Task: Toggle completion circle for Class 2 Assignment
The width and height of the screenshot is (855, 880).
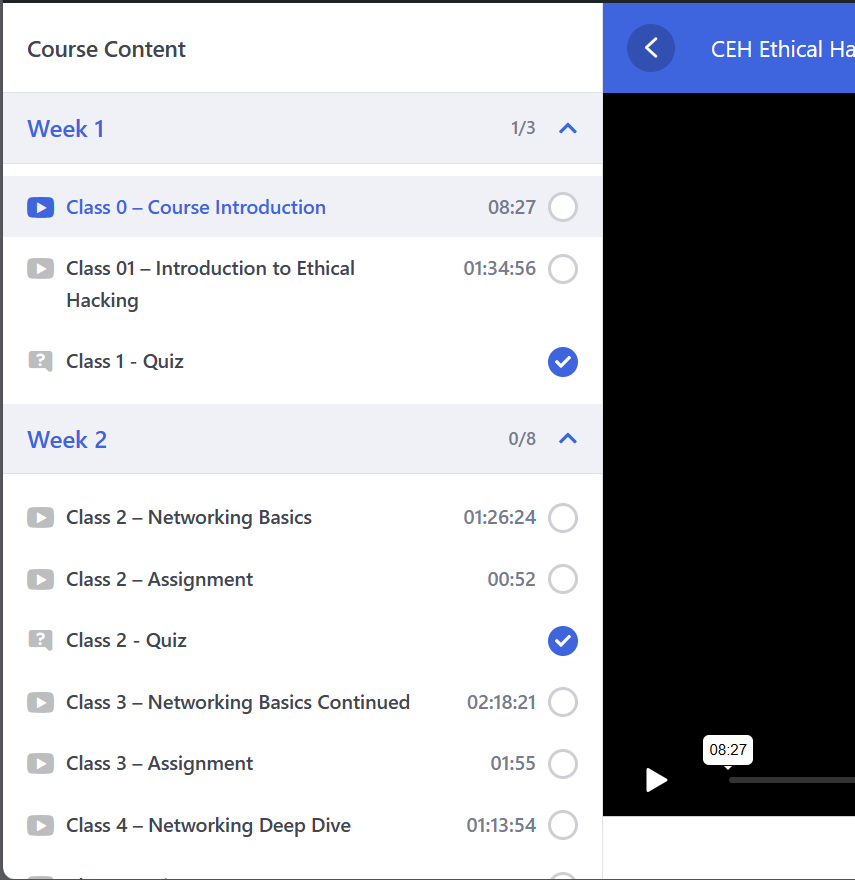Action: pos(563,579)
